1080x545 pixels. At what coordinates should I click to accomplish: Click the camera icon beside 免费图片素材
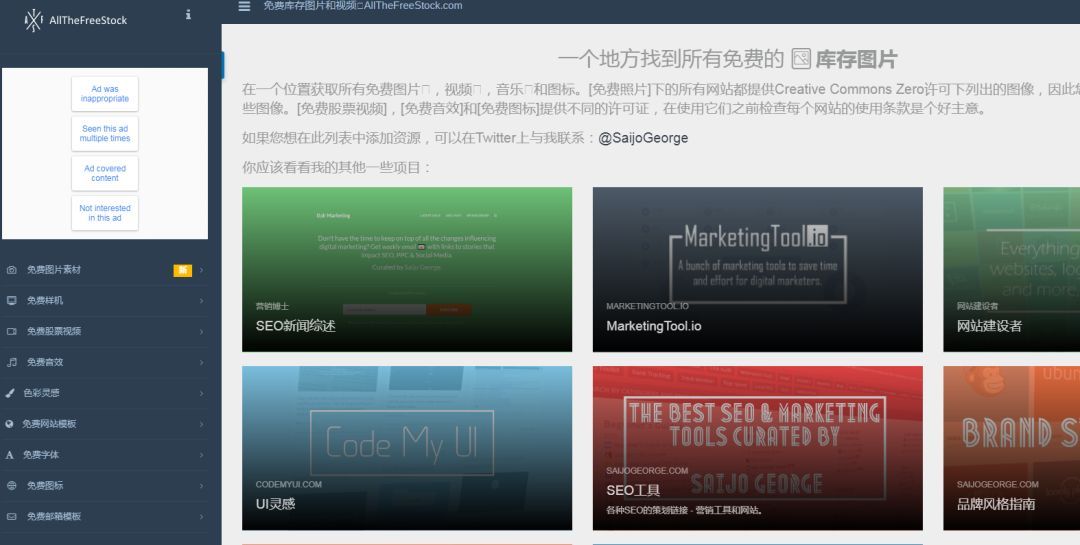click(12, 270)
